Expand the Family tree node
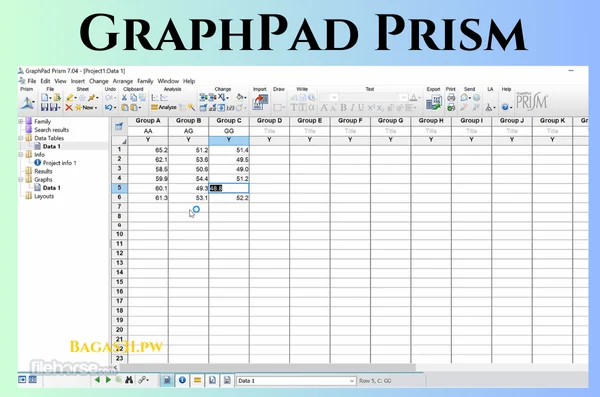Image resolution: width=600 pixels, height=397 pixels. (21, 121)
